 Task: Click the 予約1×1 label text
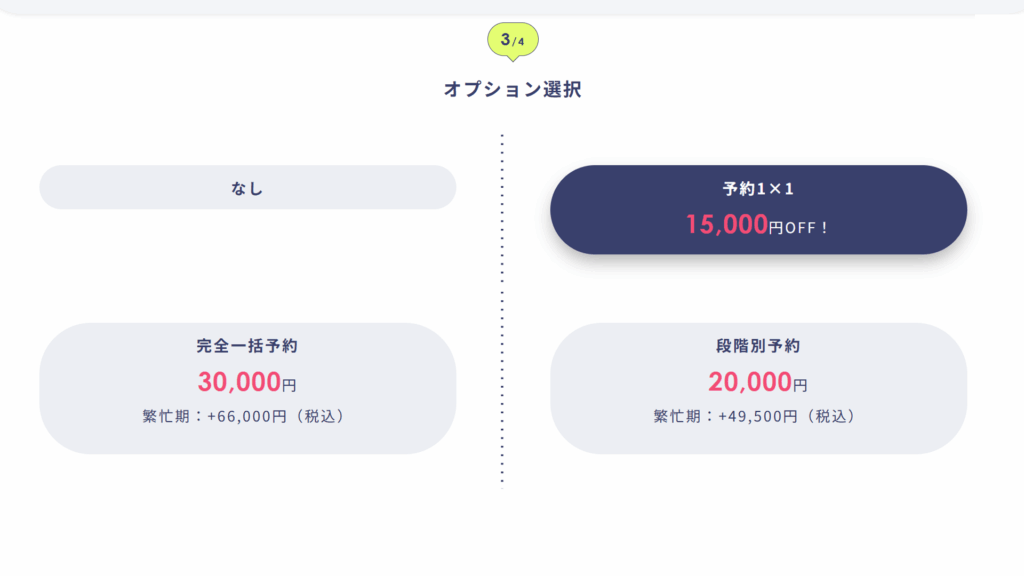(758, 189)
